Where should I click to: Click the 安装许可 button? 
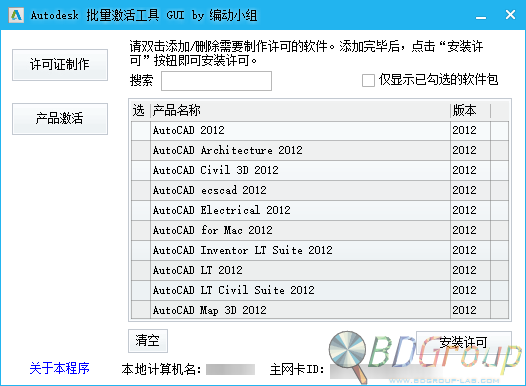464,343
